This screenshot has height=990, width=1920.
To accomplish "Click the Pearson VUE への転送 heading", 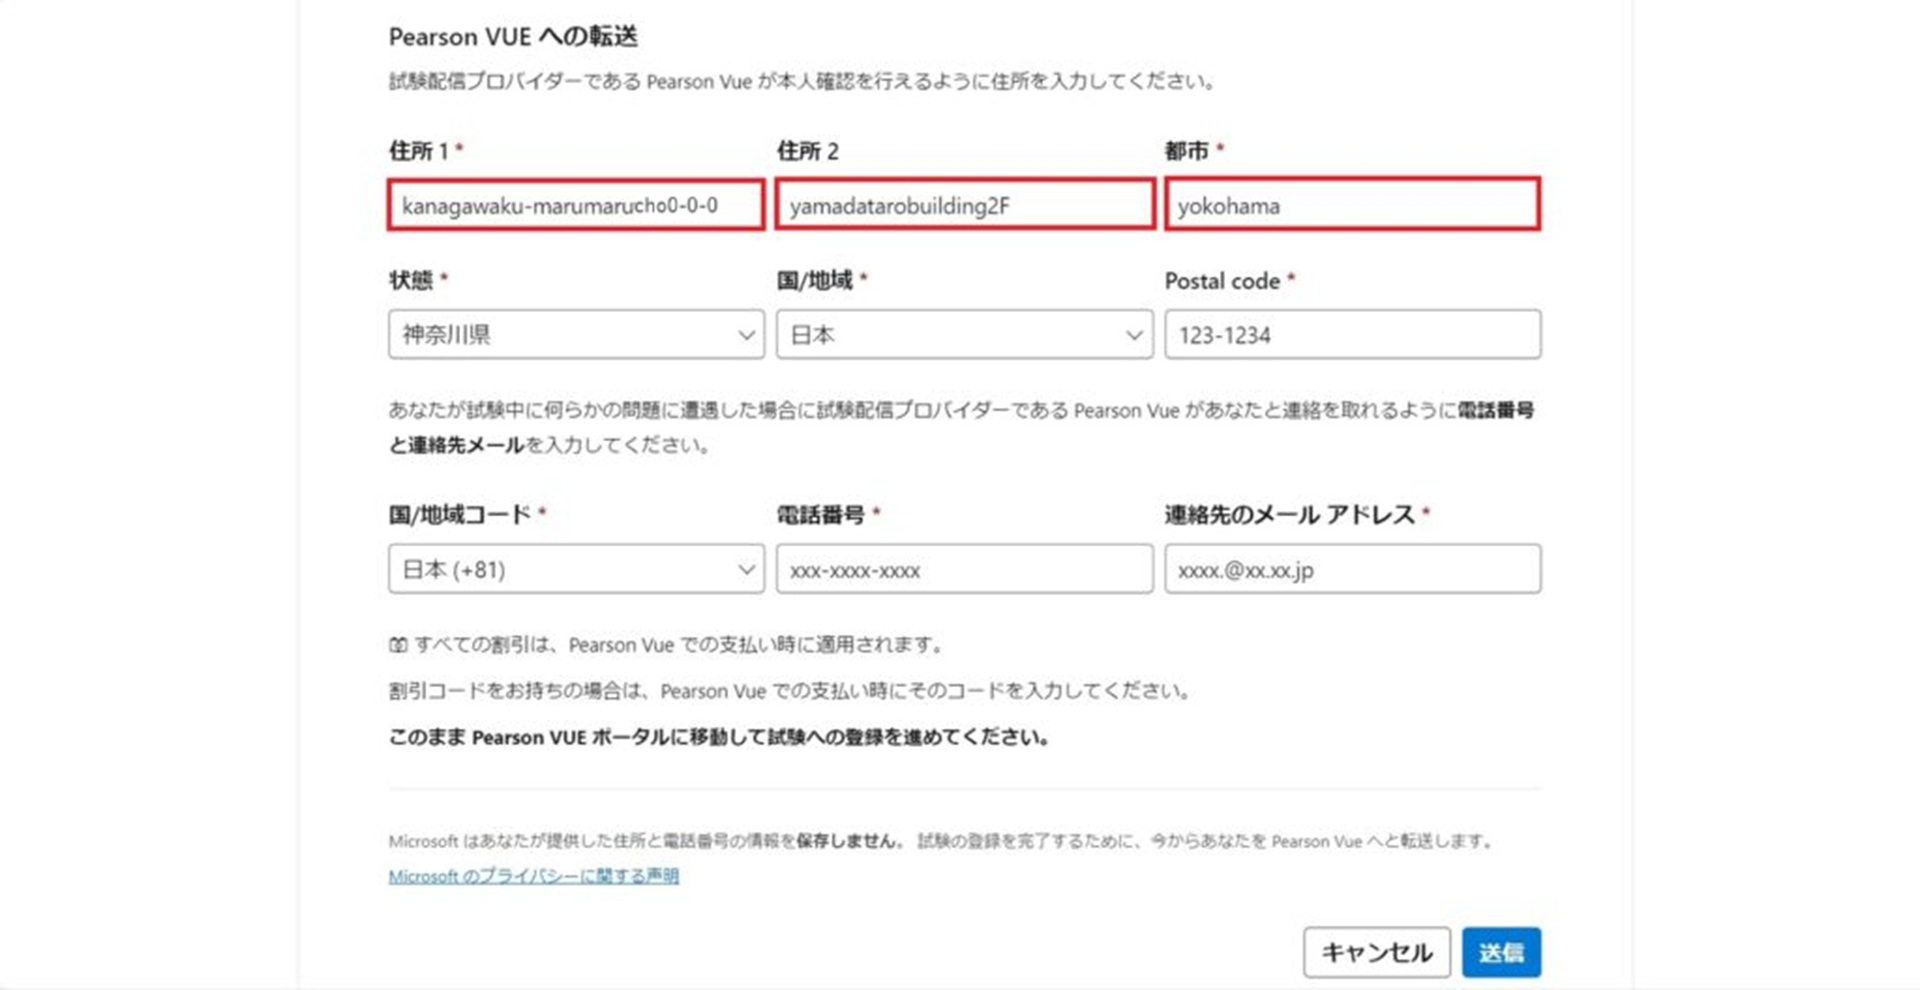I will (x=513, y=37).
